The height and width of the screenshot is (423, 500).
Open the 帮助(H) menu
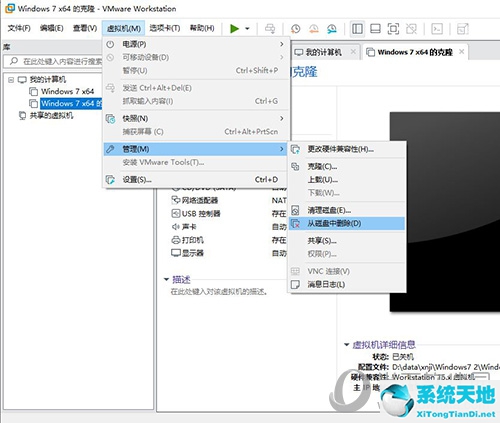(202, 28)
